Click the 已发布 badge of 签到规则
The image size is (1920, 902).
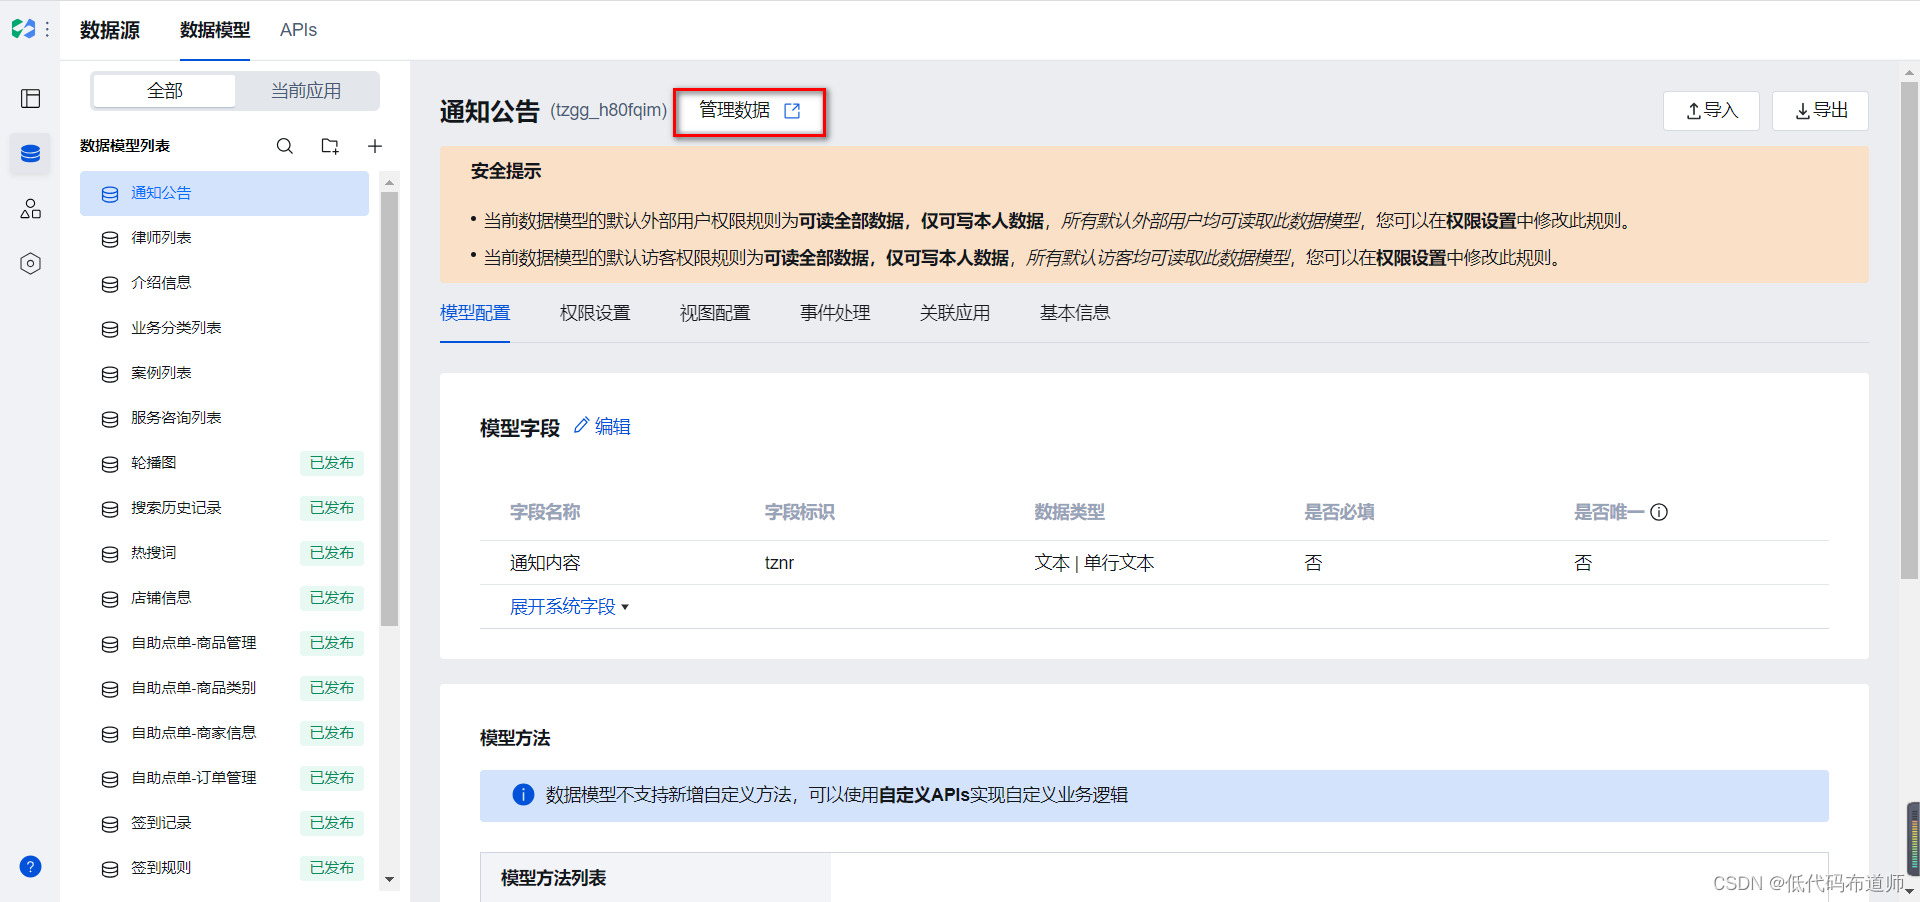pyautogui.click(x=332, y=868)
